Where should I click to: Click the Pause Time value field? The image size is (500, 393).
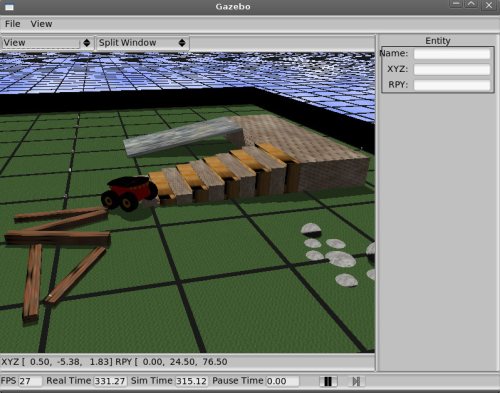282,381
